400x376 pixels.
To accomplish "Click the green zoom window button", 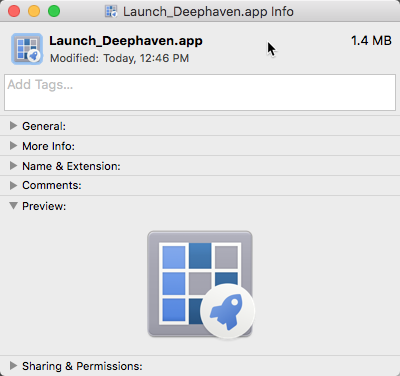I will (54, 11).
